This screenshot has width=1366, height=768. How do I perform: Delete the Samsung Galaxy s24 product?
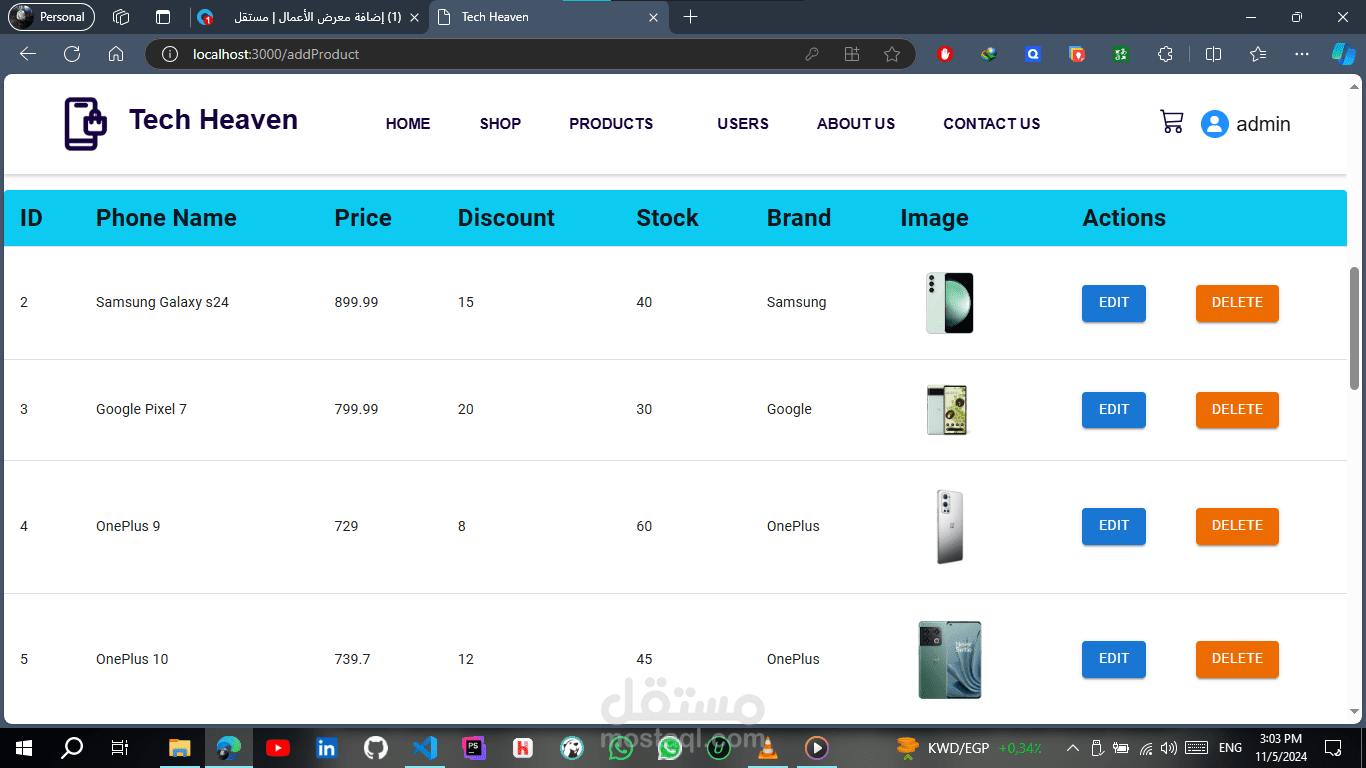[x=1237, y=303]
